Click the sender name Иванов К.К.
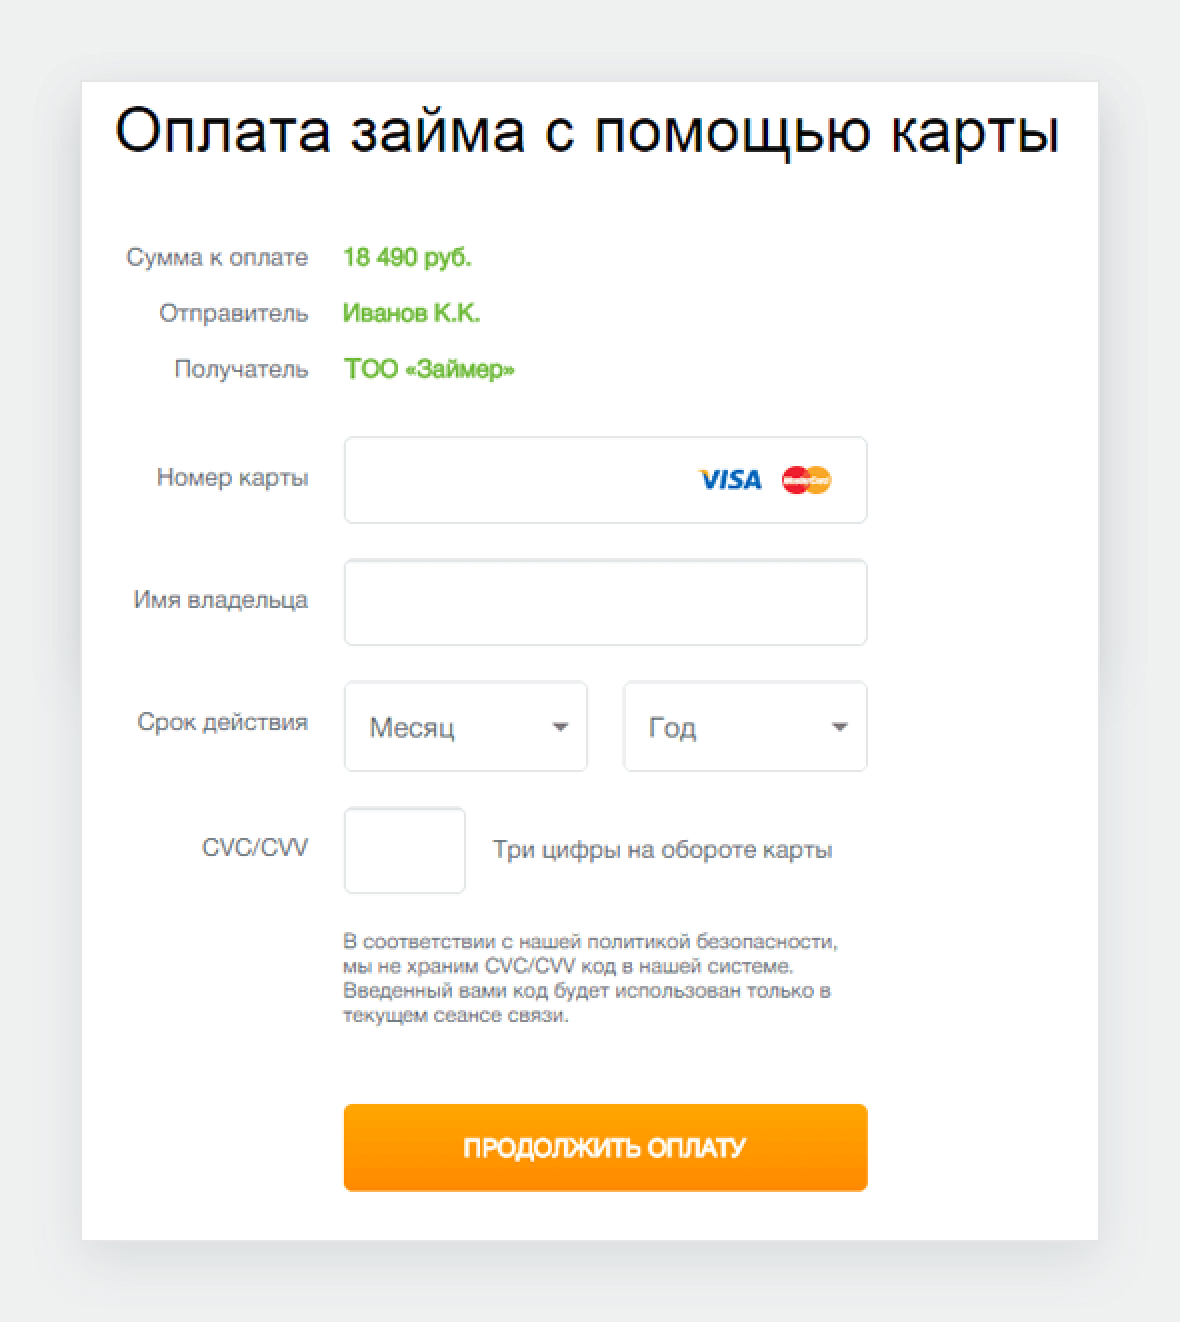 [x=411, y=312]
